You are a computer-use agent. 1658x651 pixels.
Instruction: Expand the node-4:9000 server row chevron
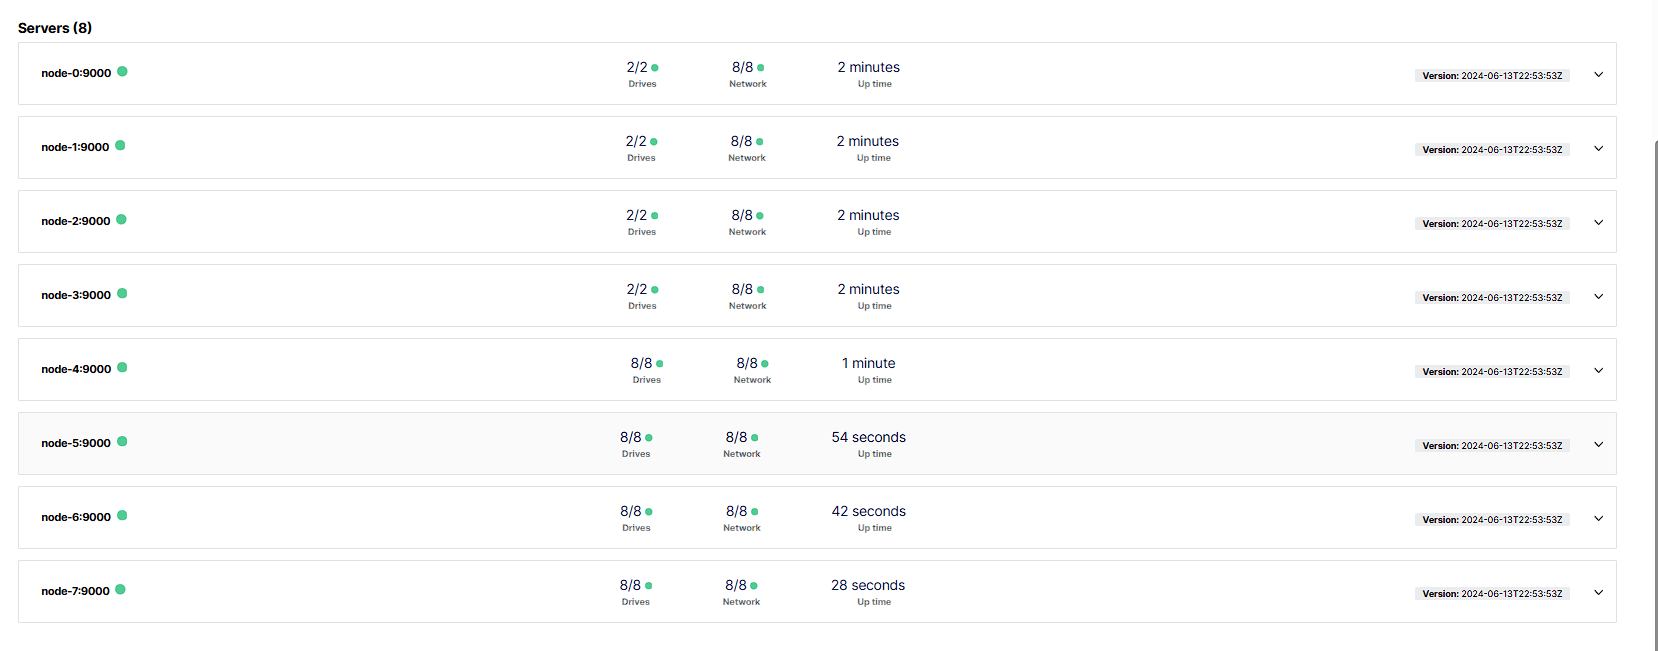tap(1598, 370)
